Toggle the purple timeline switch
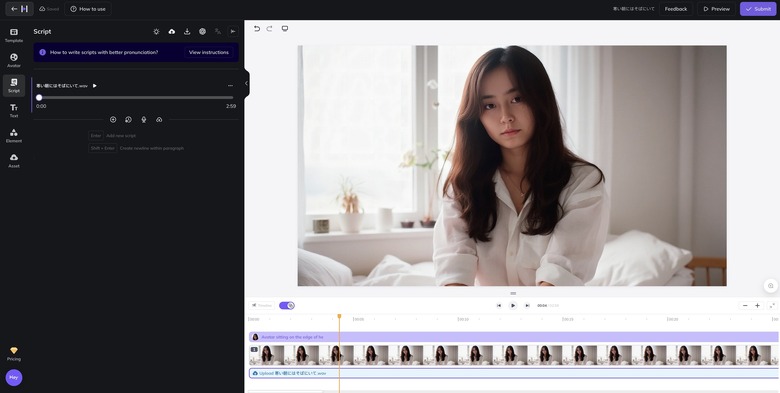 tap(287, 305)
